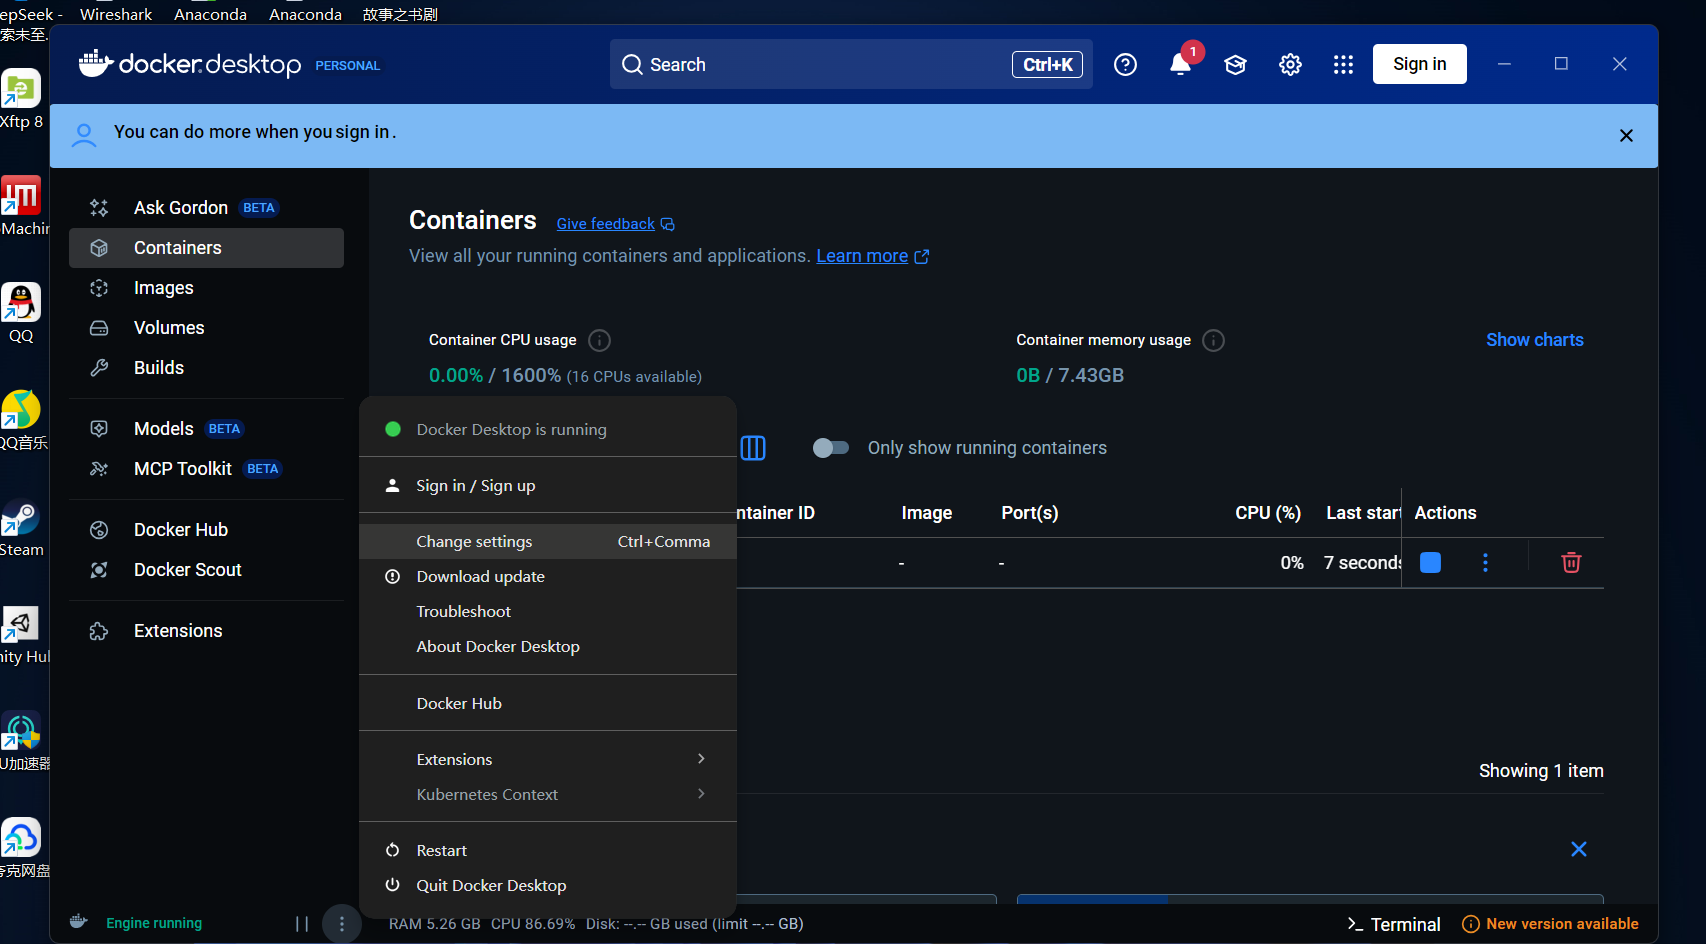
Task: Open the Terminal button in status bar
Action: (x=1394, y=924)
